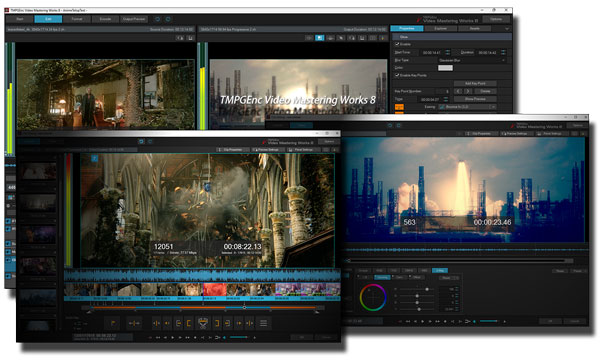The width and height of the screenshot is (600, 360).
Task: Select the highlighted Edit stage tab in main window
Action: pyautogui.click(x=48, y=19)
